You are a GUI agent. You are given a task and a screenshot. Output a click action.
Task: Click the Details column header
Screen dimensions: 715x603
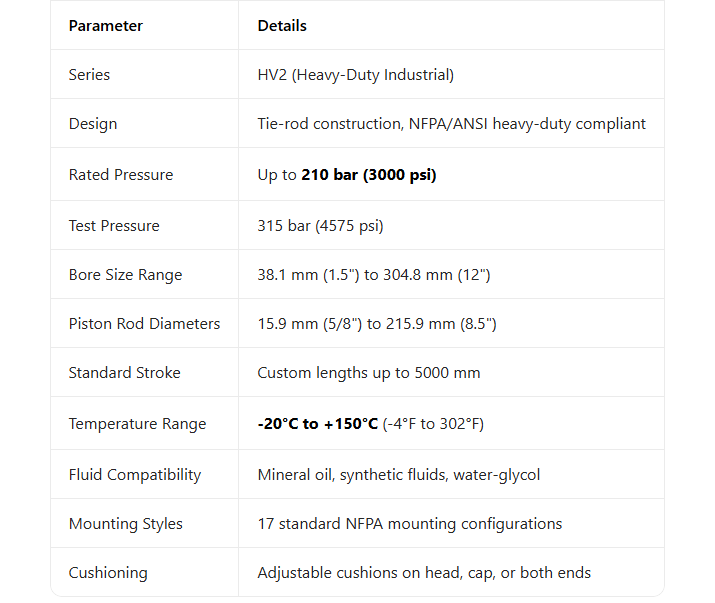282,26
